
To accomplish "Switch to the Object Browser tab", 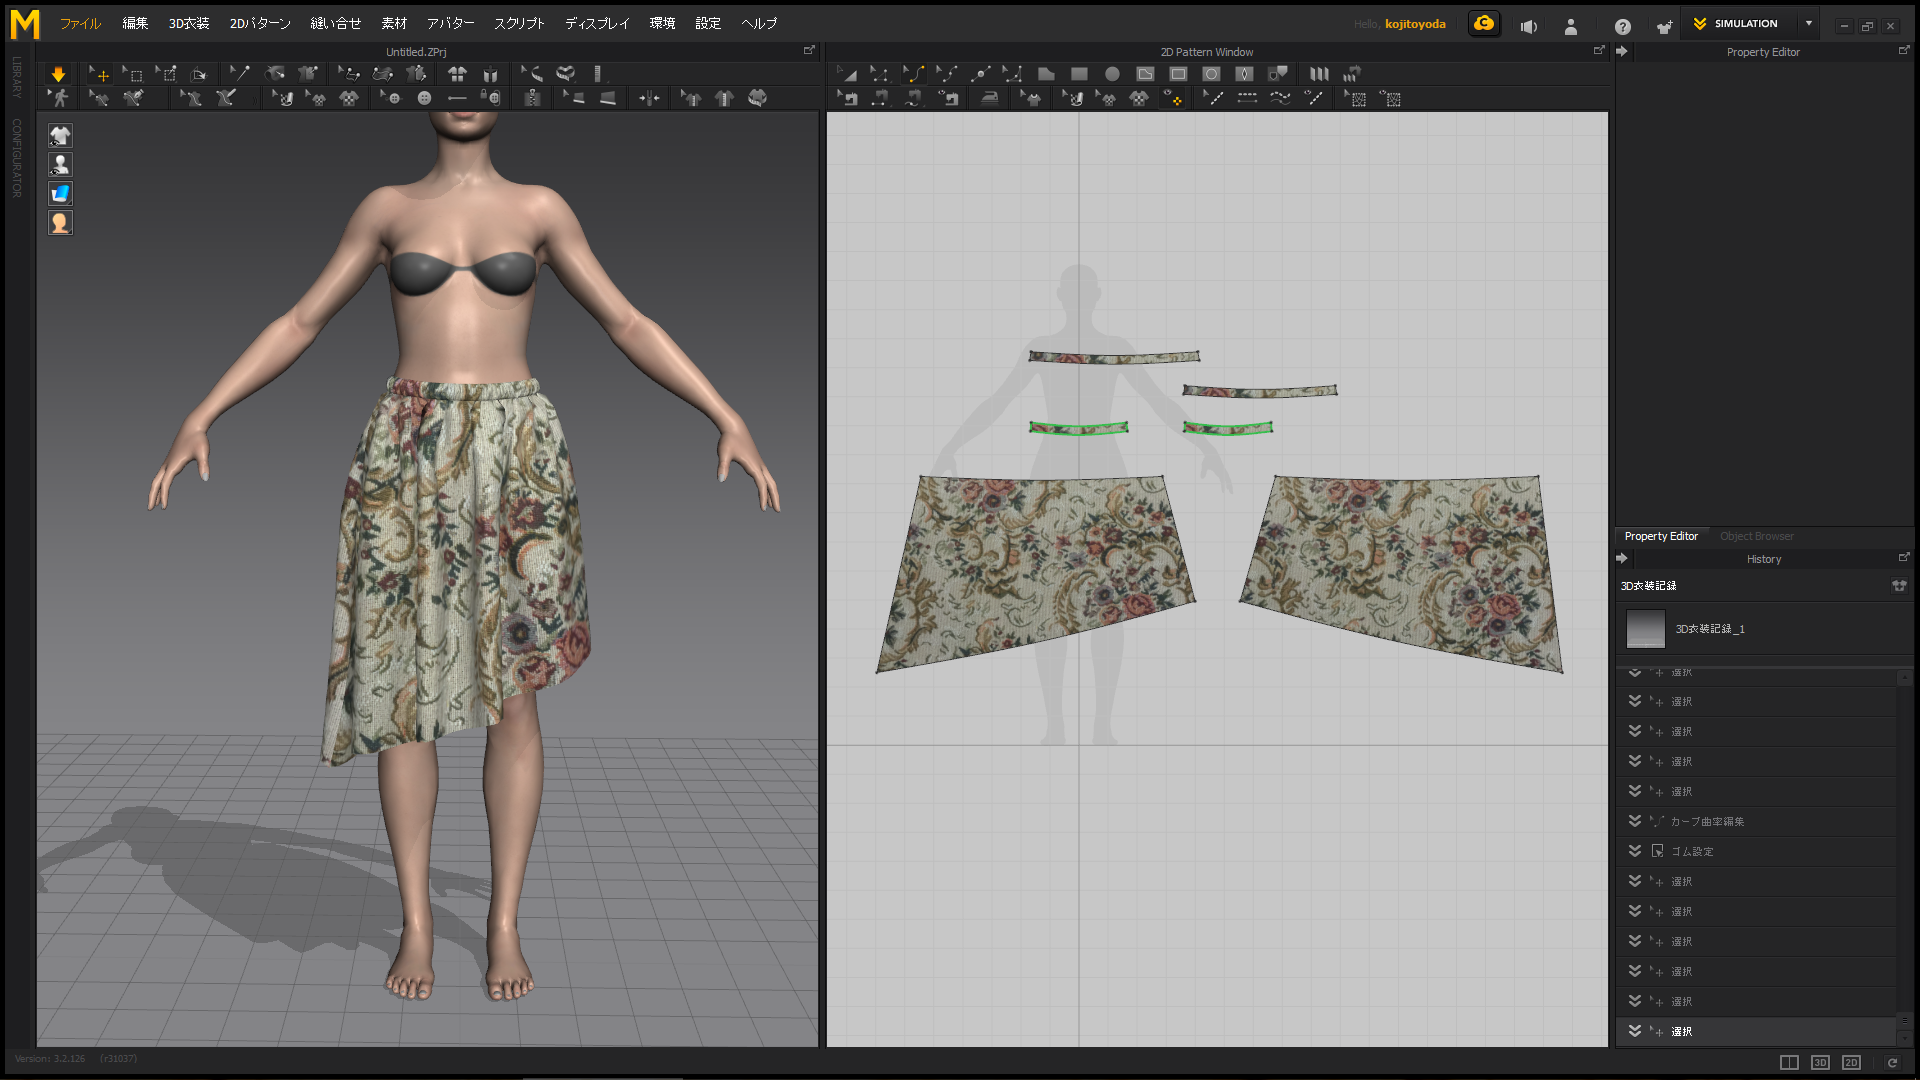I will [1756, 537].
